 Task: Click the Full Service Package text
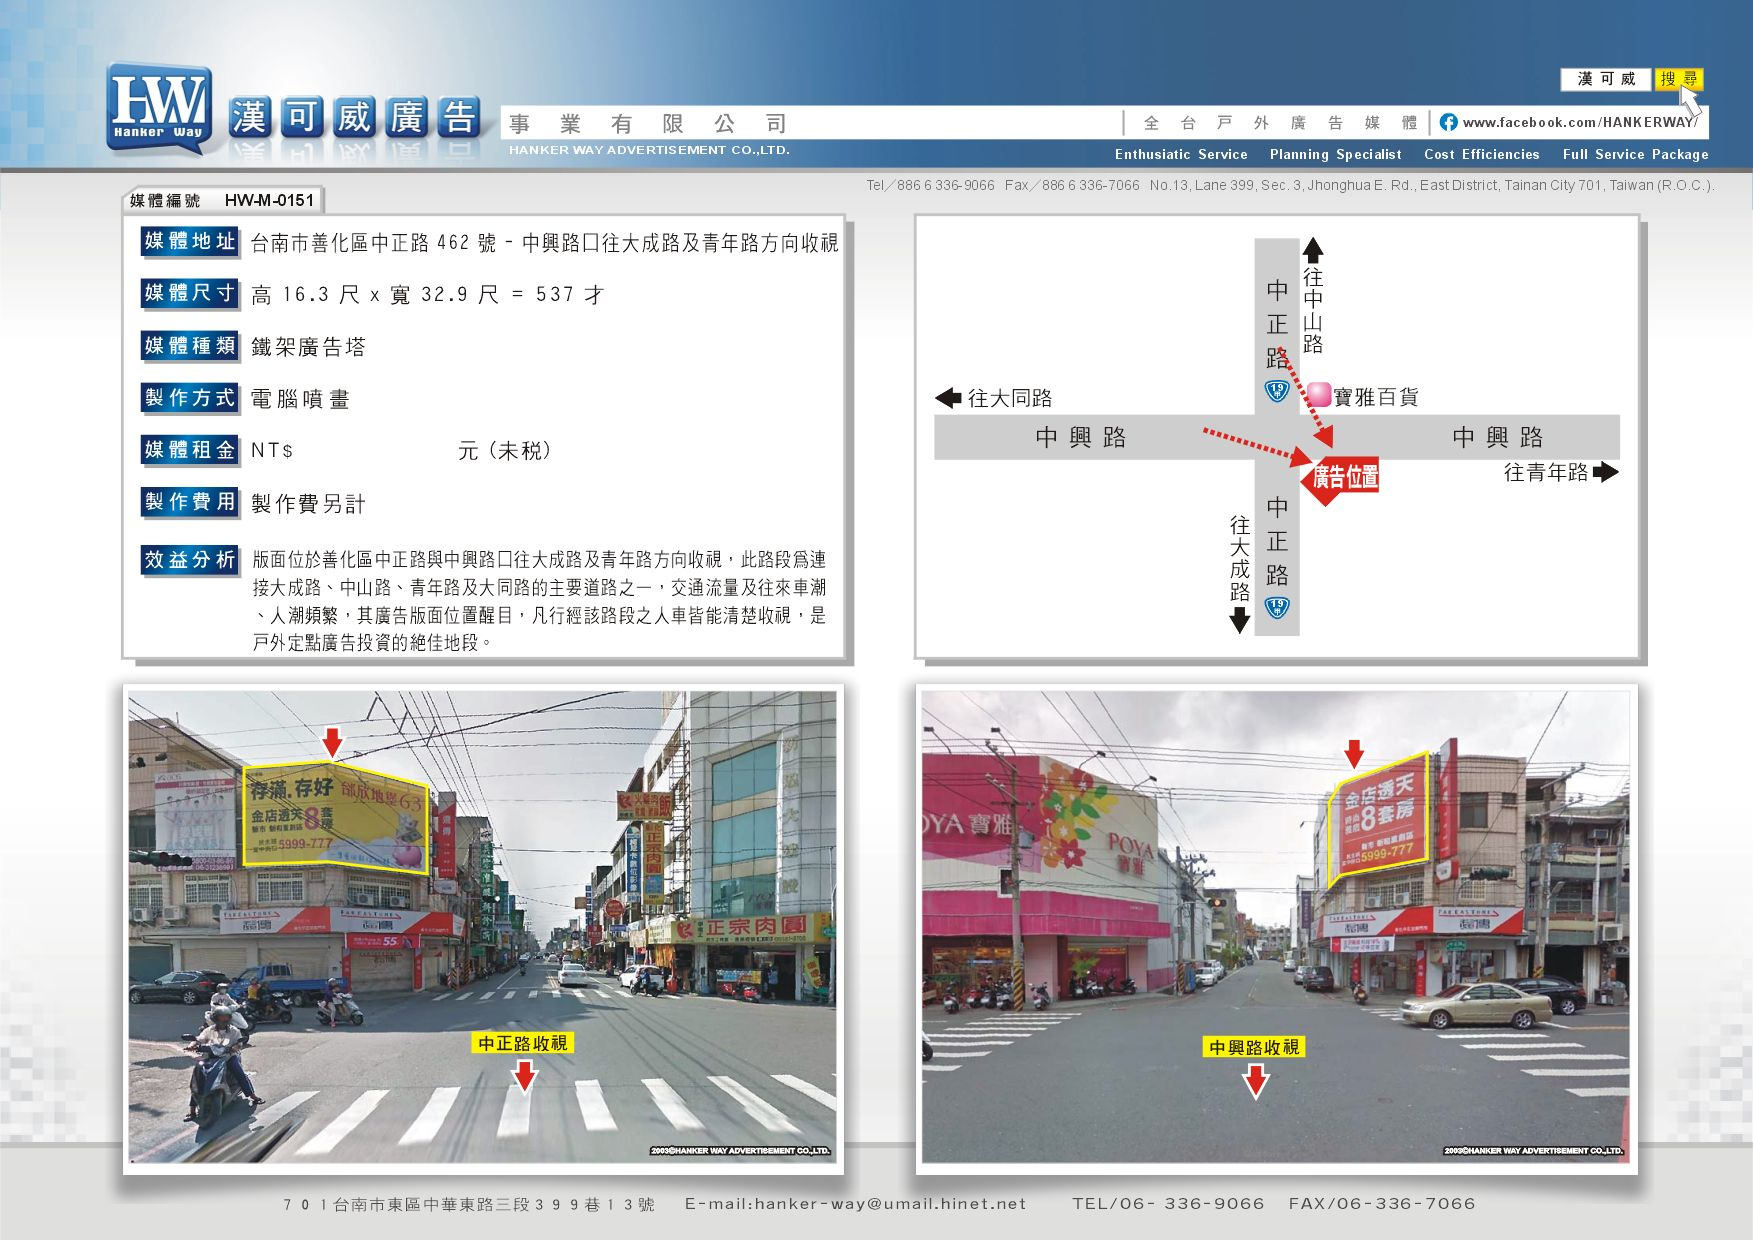coord(1635,154)
